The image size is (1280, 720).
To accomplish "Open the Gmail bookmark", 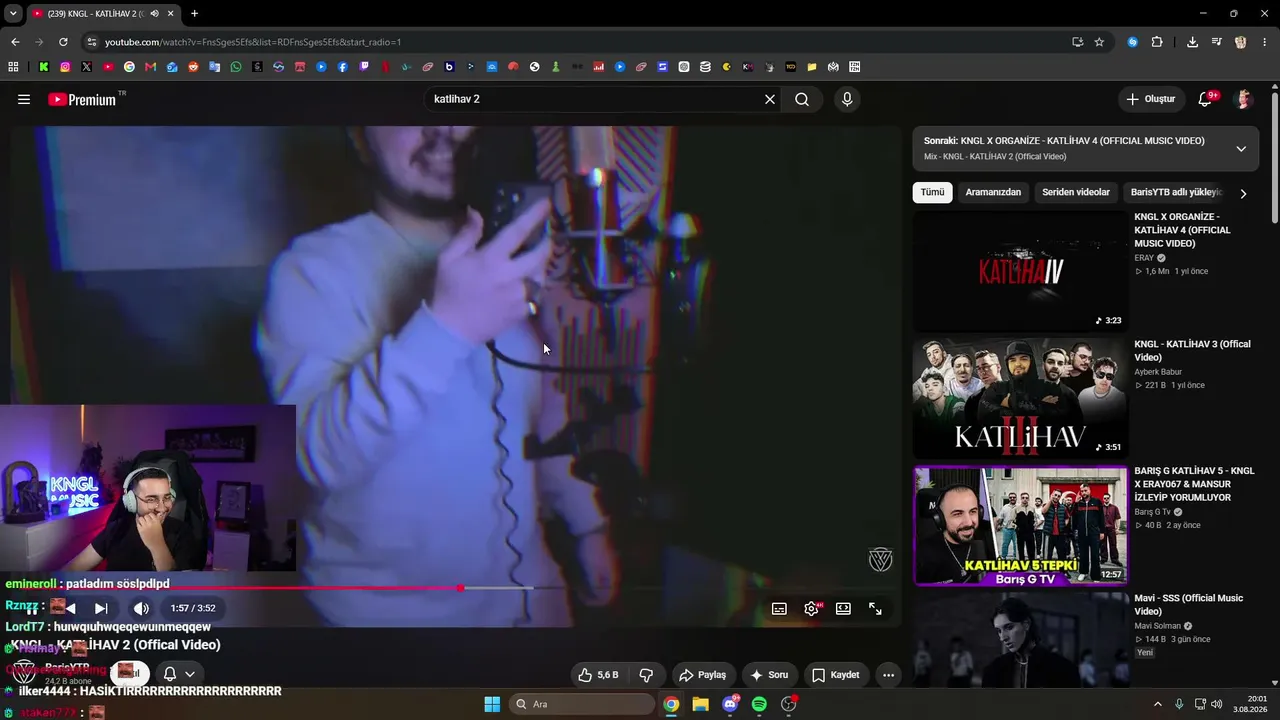I will 151,67.
